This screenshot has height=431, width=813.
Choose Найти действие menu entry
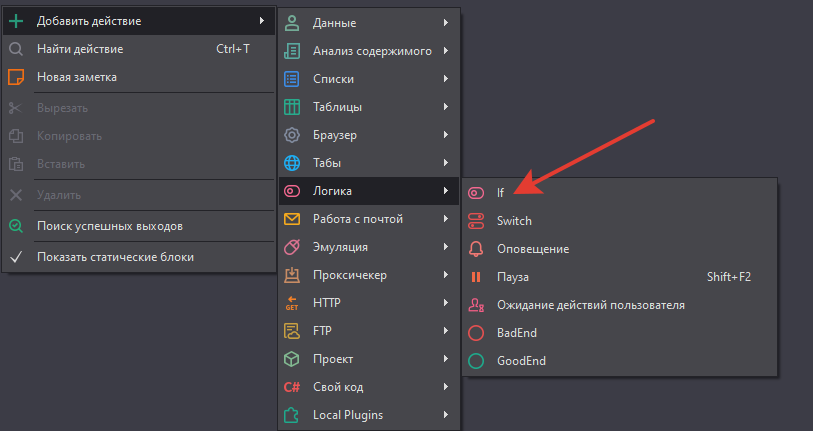(80, 48)
